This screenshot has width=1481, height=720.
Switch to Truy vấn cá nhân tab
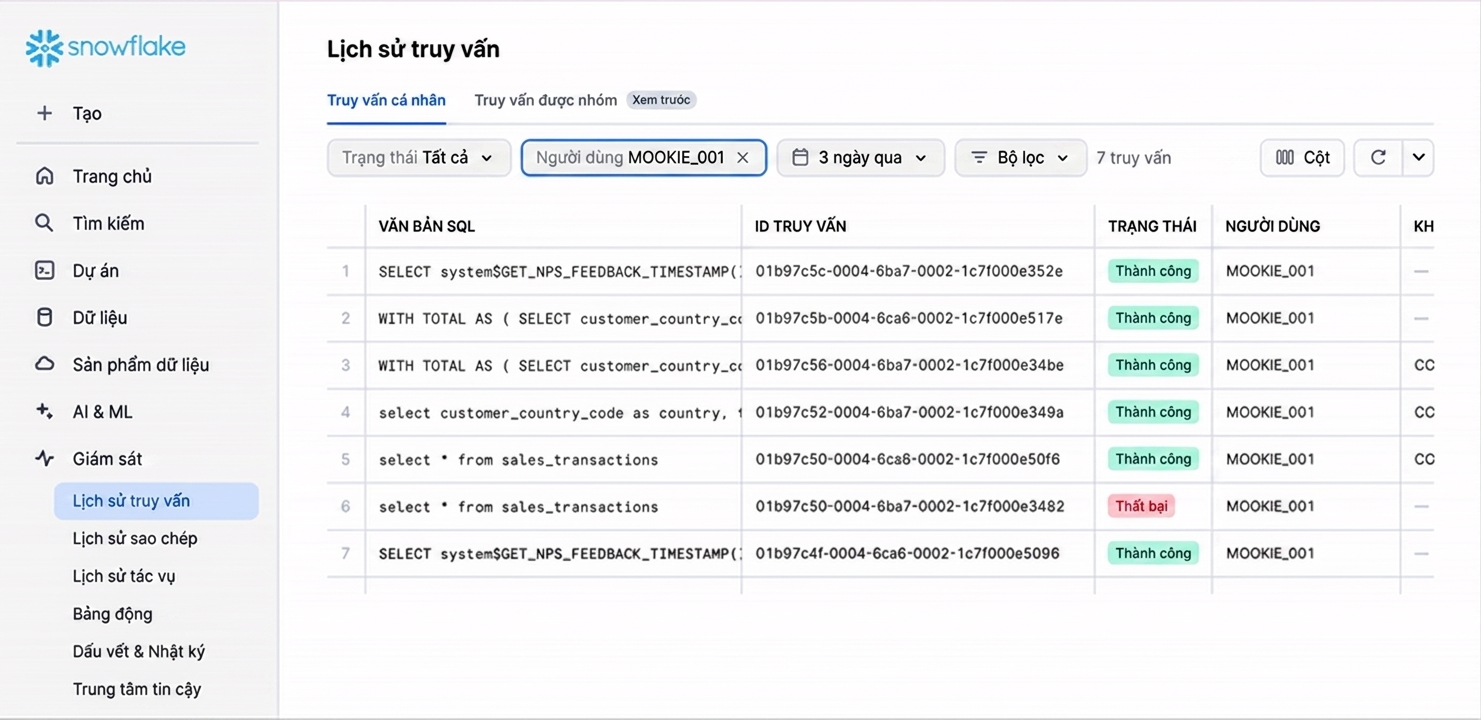pyautogui.click(x=386, y=100)
